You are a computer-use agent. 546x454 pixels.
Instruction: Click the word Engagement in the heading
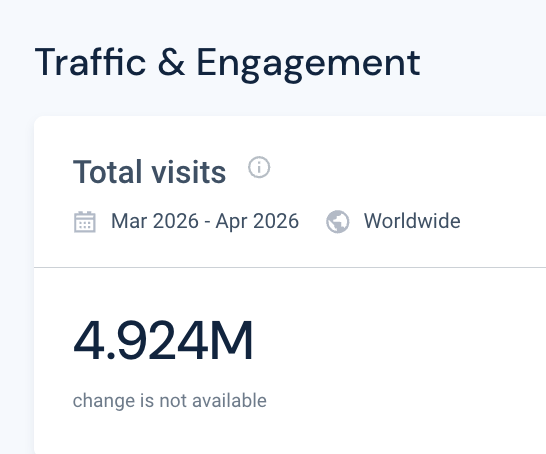(x=309, y=64)
